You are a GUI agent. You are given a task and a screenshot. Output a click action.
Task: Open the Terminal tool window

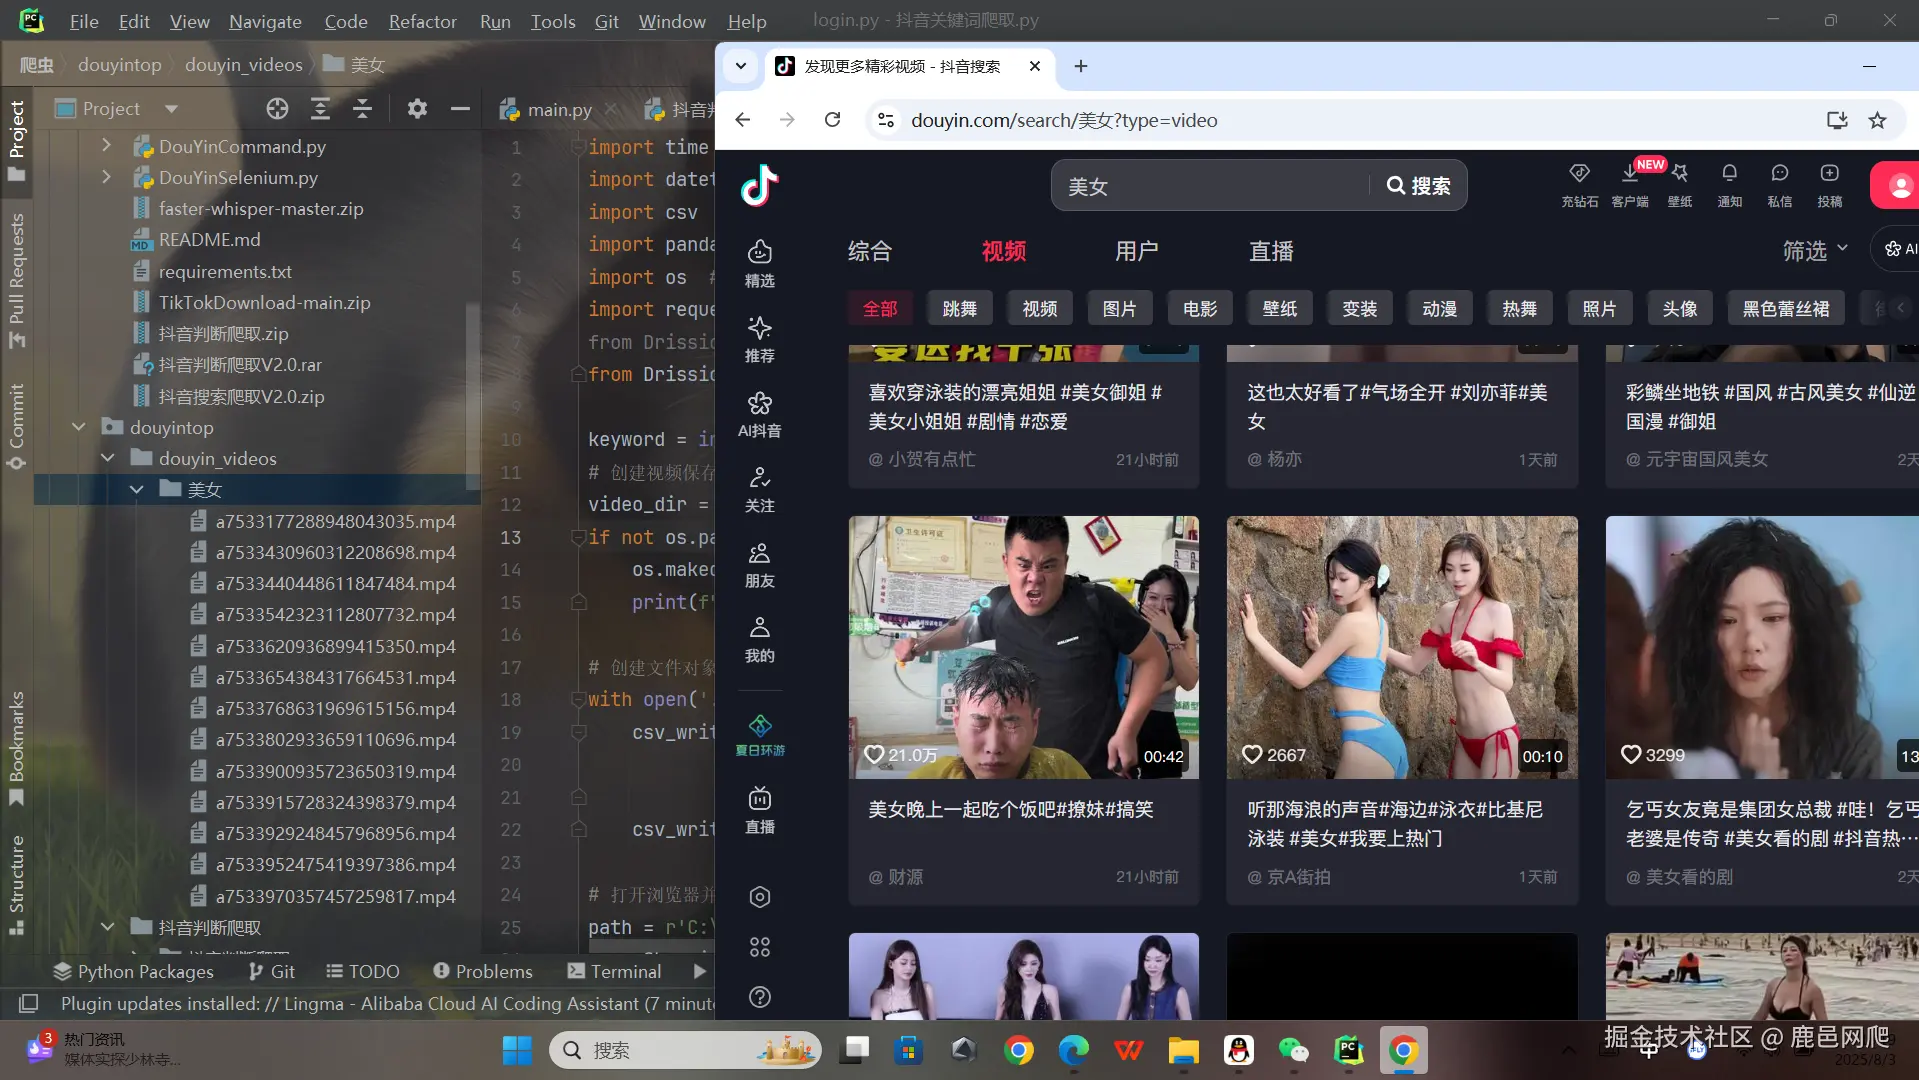[x=614, y=971]
